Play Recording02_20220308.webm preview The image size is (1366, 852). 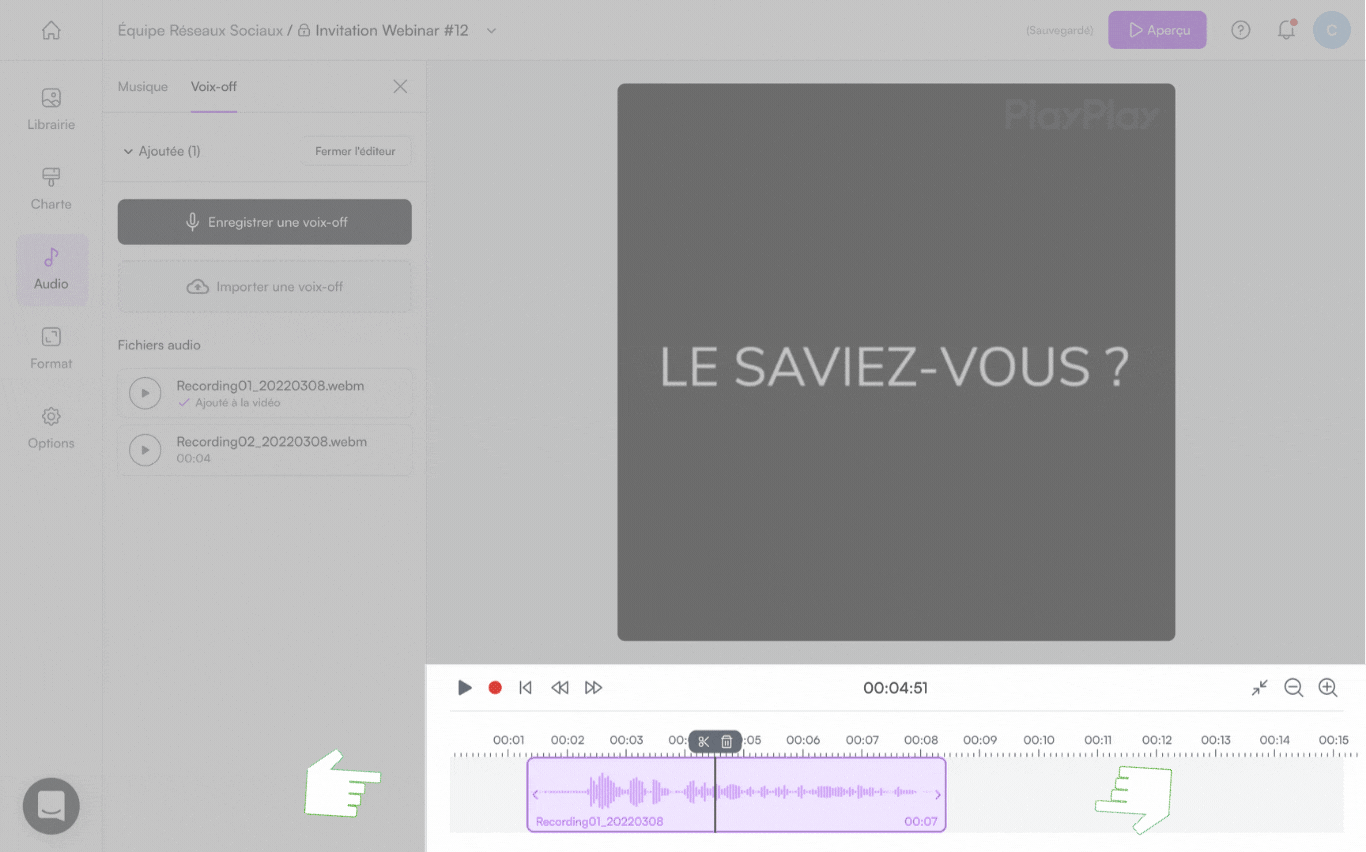[x=145, y=449]
